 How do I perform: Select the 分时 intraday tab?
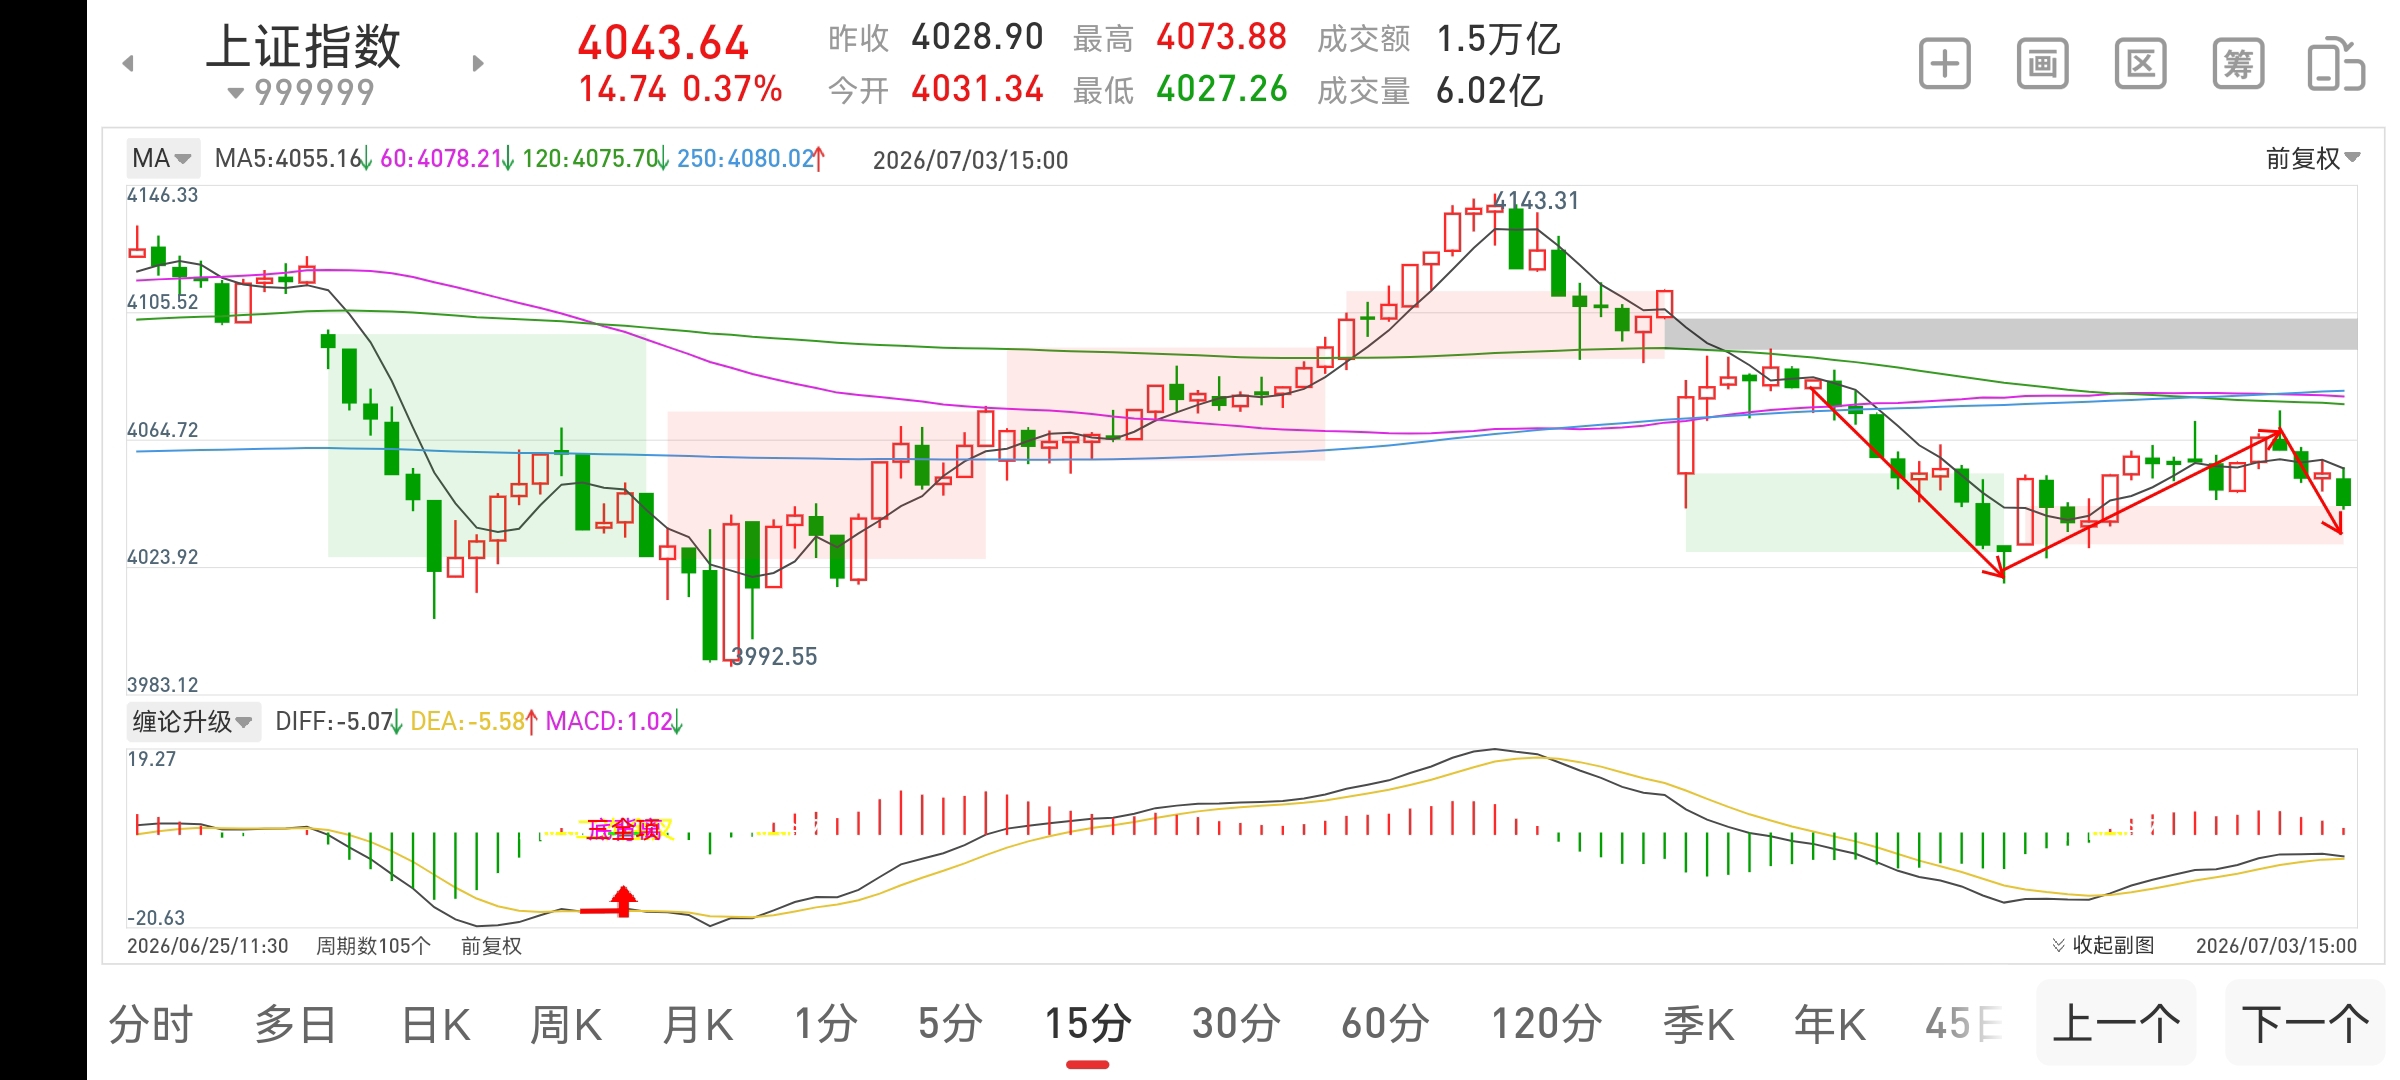pos(150,1025)
